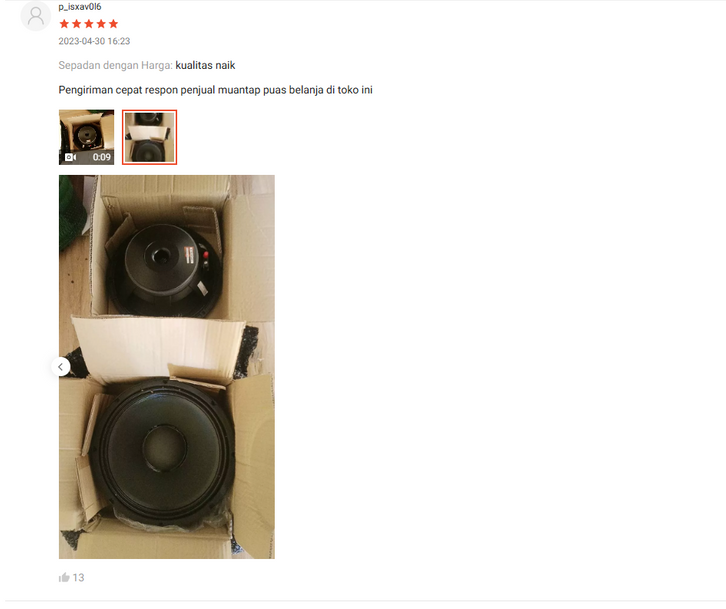
Task: Click the reviewer's default avatar icon
Action: point(36,16)
